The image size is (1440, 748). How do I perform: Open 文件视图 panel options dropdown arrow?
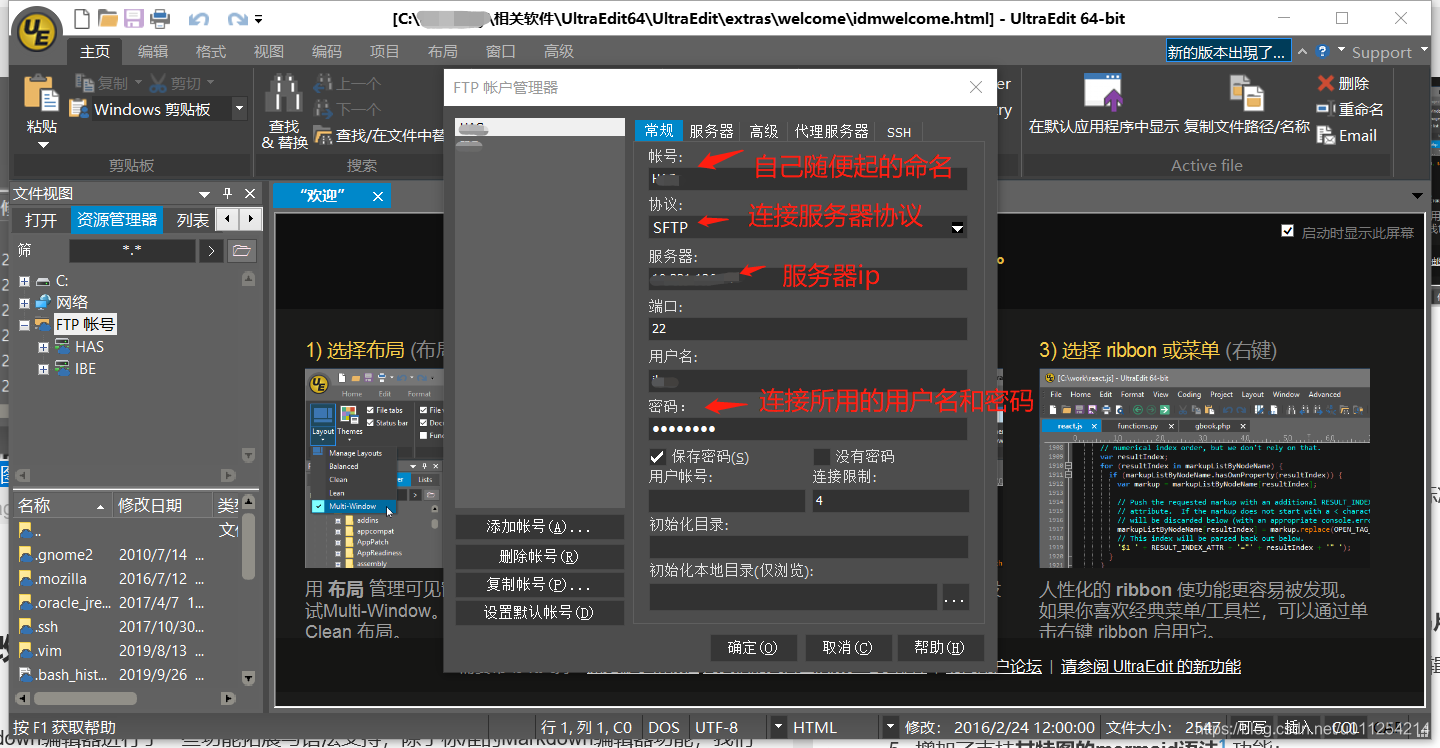click(204, 193)
